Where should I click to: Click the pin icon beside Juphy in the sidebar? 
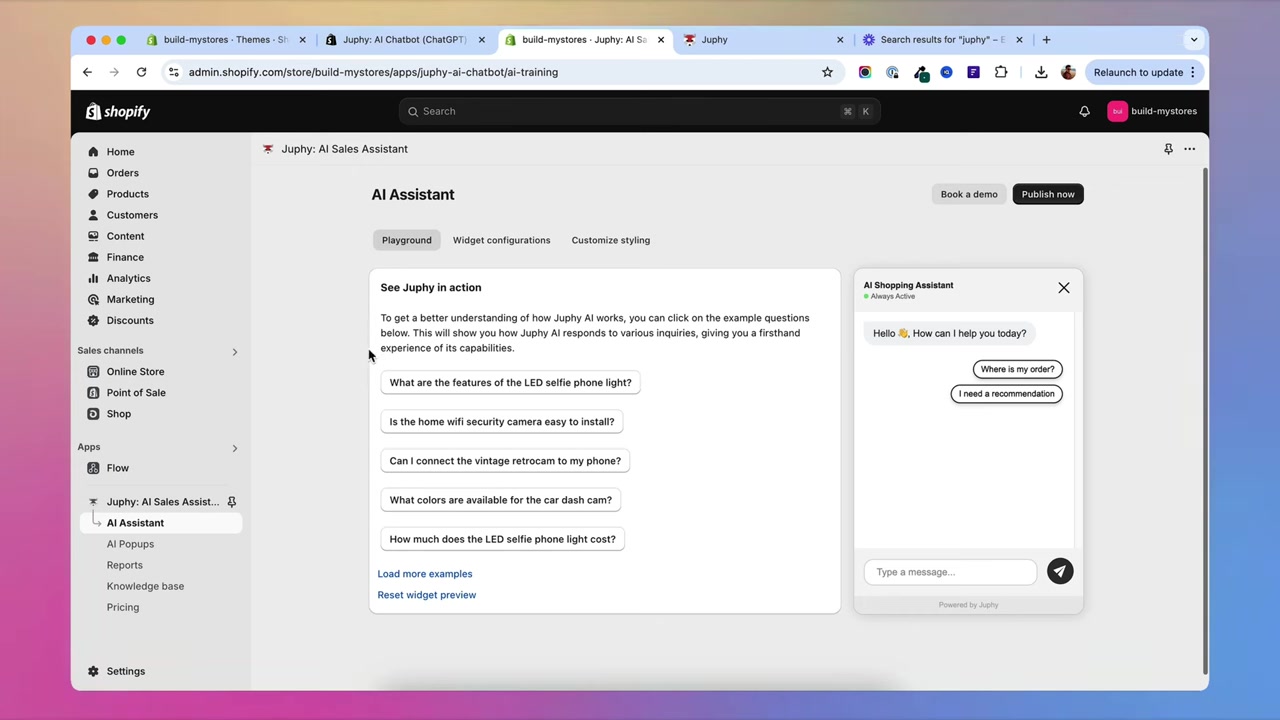231,502
